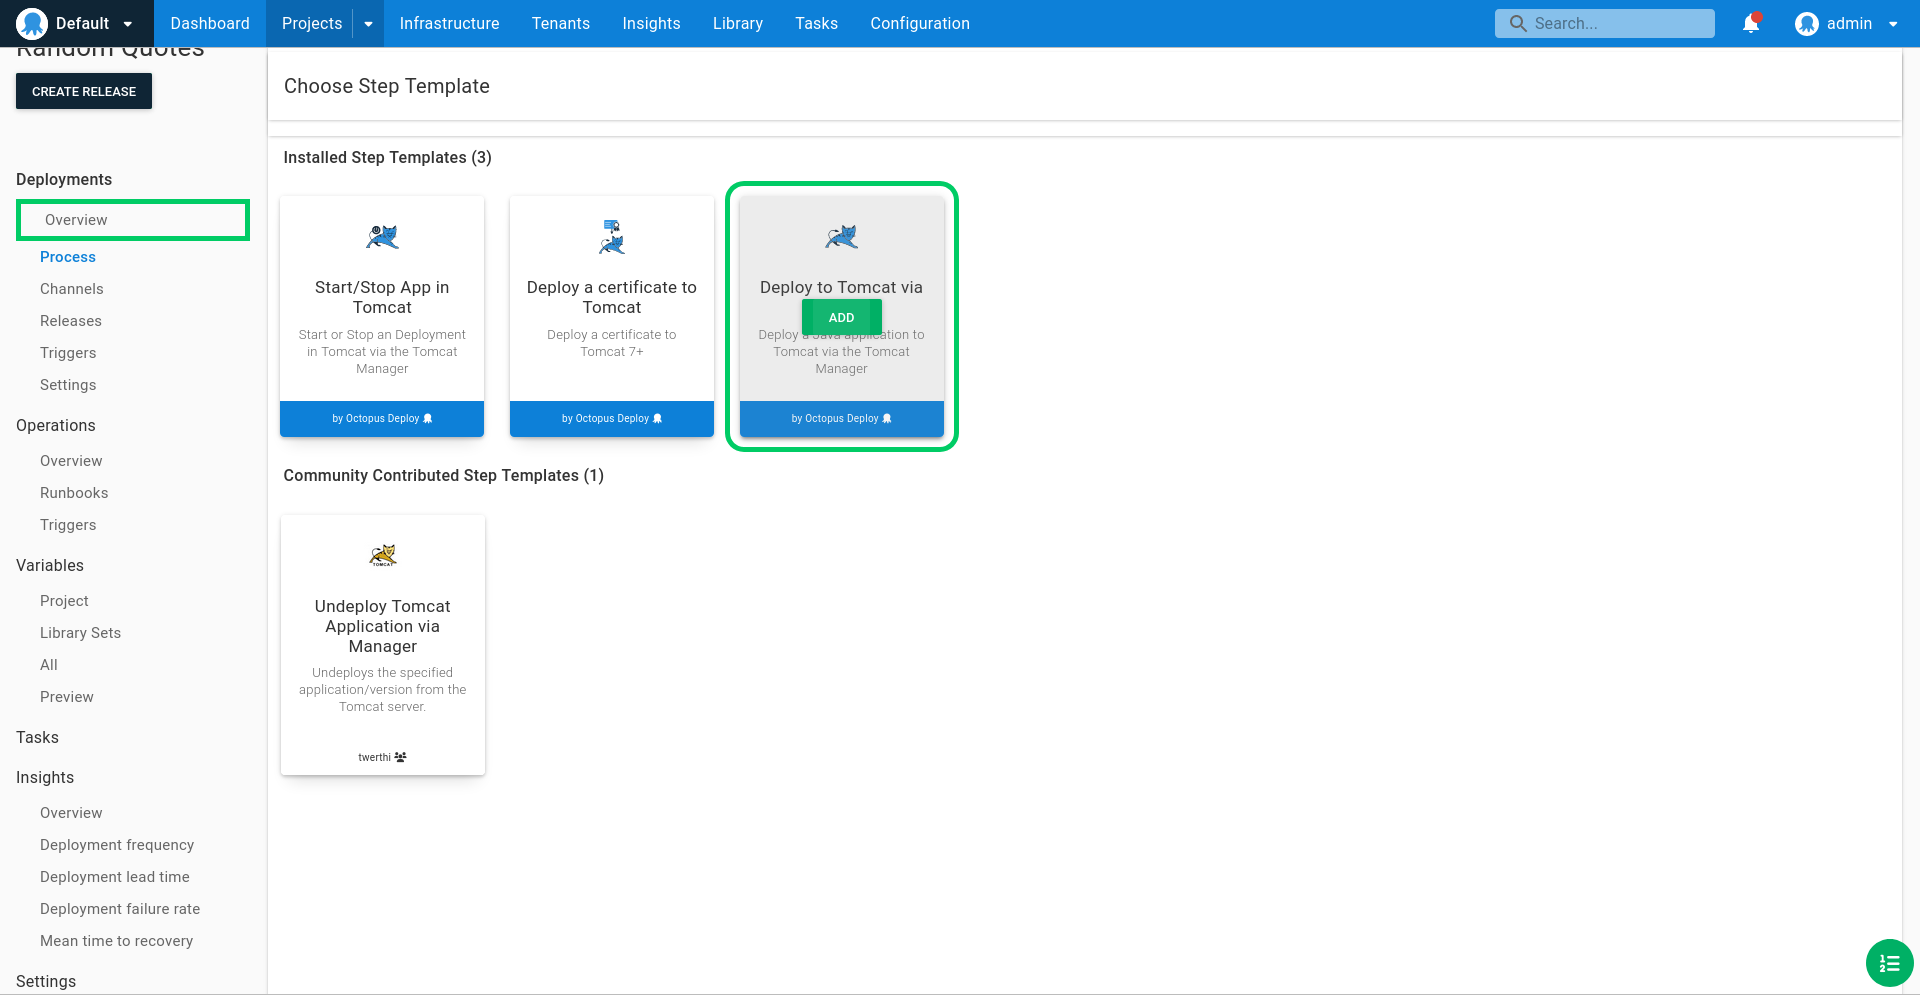Open variables Preview in sidebar
The height and width of the screenshot is (995, 1920).
pyautogui.click(x=67, y=697)
